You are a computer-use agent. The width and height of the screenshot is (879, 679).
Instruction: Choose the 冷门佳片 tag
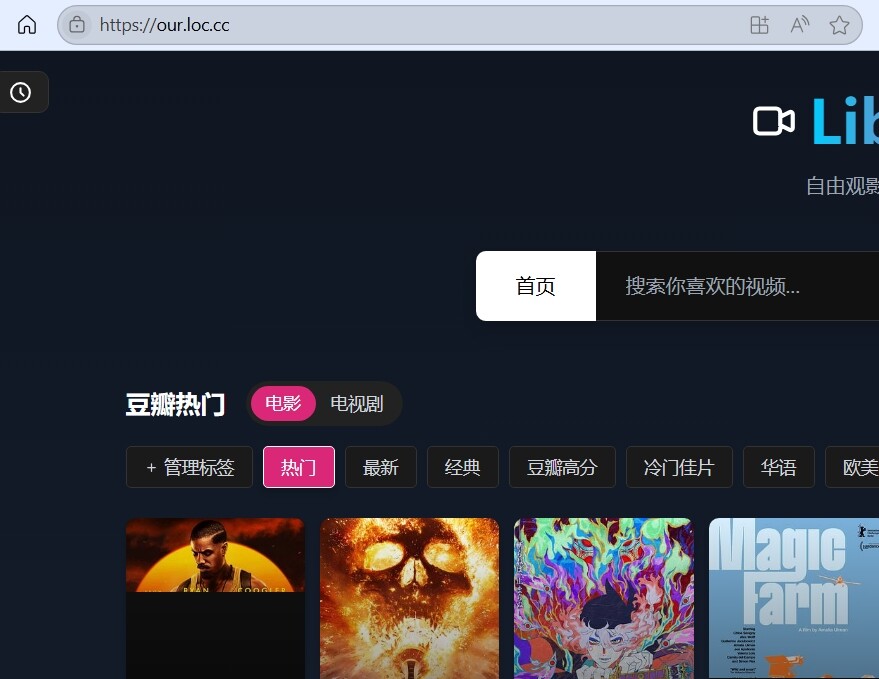coord(679,467)
